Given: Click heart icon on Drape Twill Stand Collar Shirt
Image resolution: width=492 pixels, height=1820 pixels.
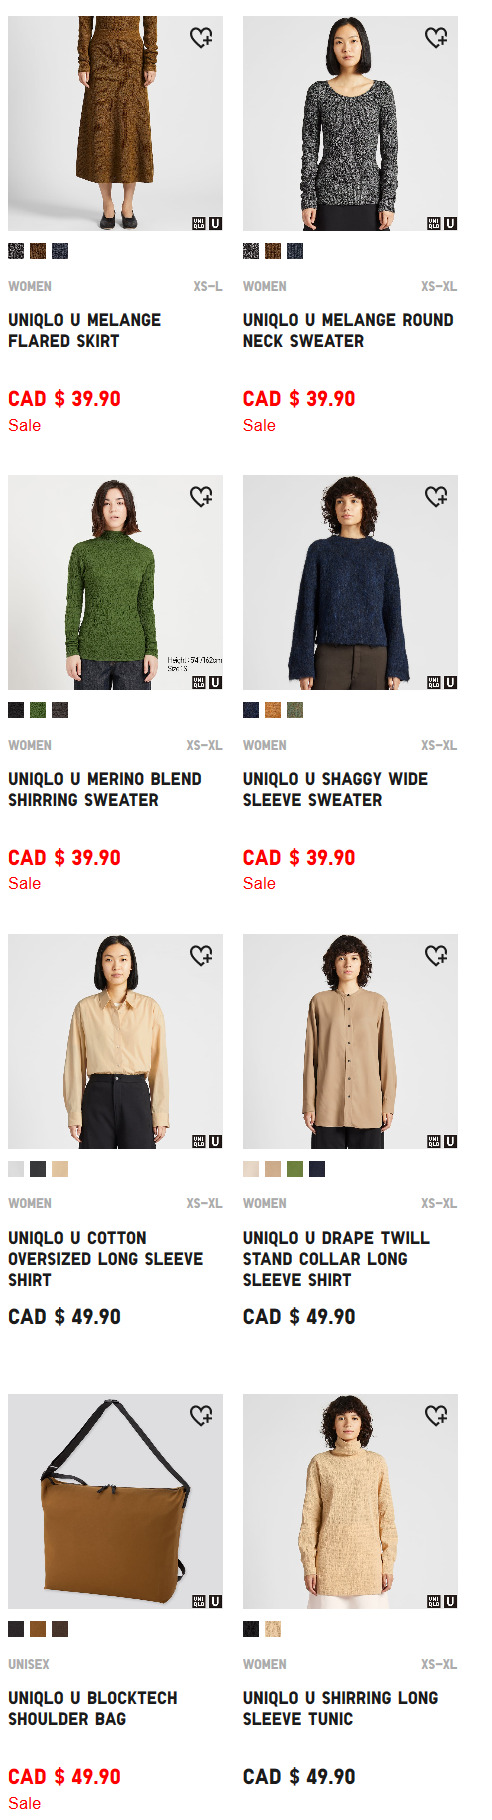Looking at the screenshot, I should coord(436,956).
